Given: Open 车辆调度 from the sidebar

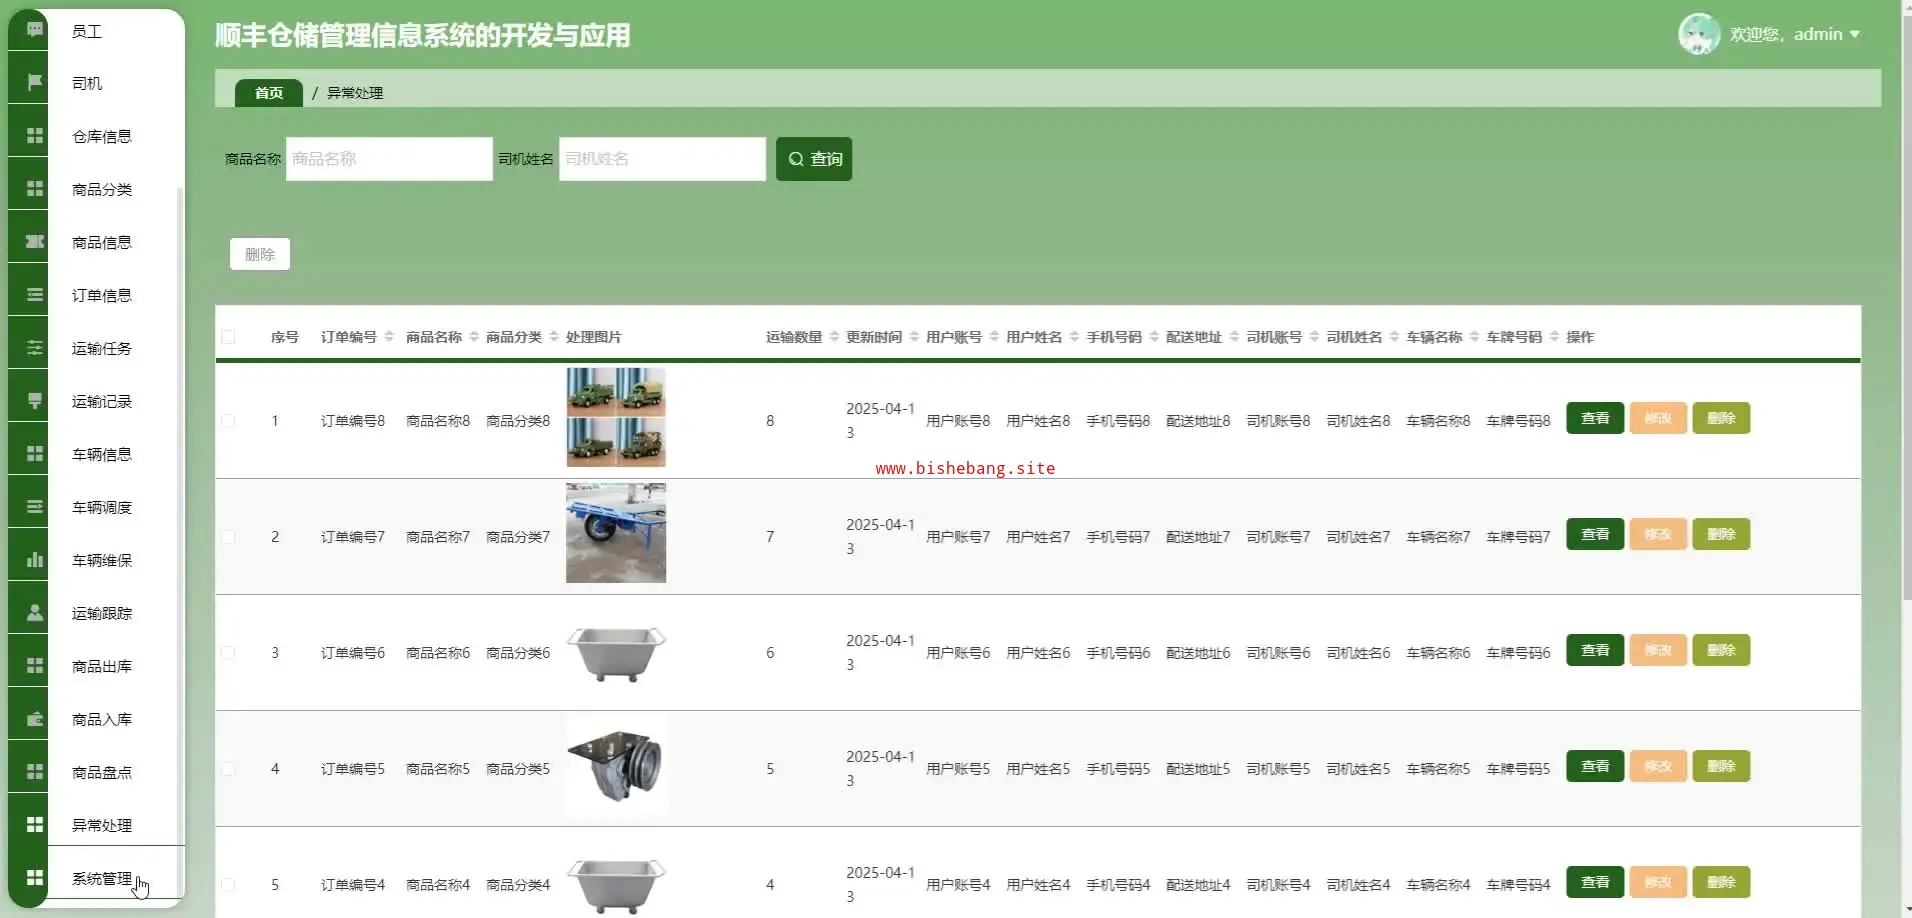Looking at the screenshot, I should click(x=101, y=507).
